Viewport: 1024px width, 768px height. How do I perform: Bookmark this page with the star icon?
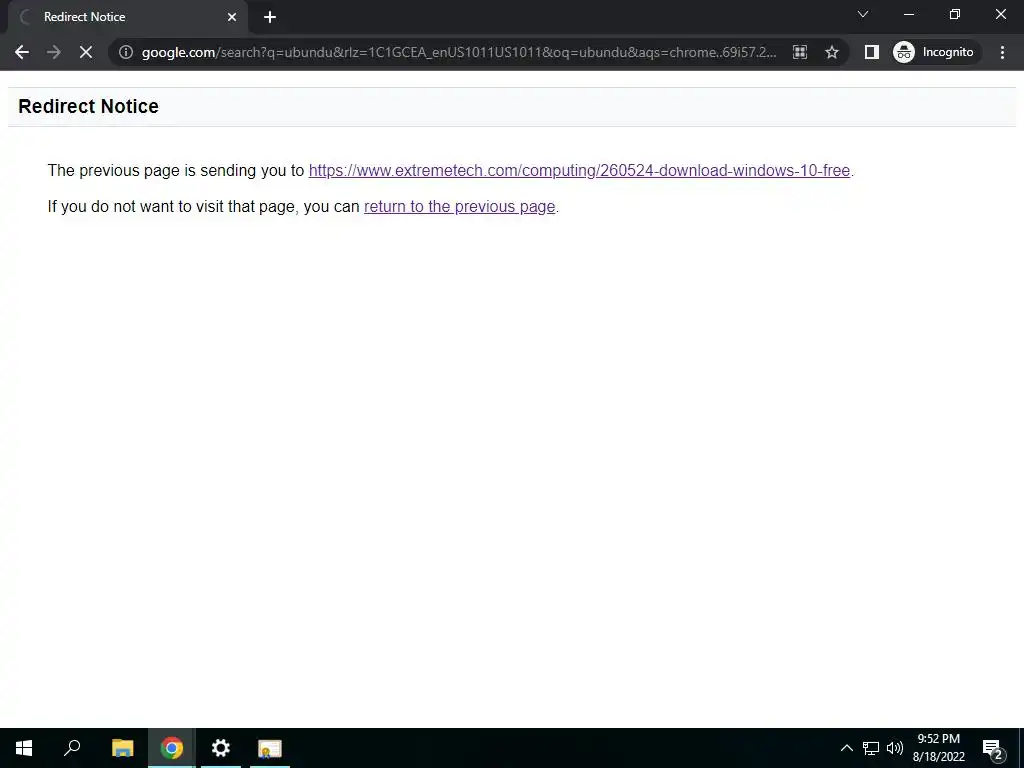coord(831,52)
